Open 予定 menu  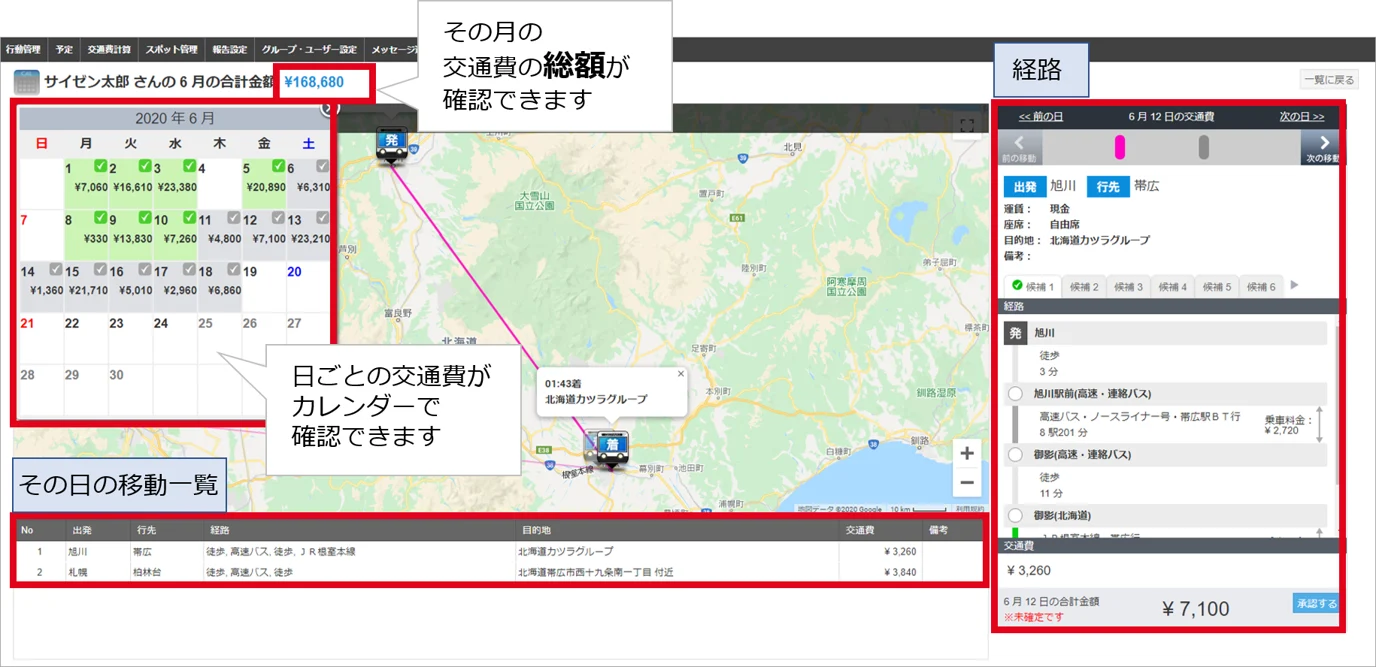(64, 49)
